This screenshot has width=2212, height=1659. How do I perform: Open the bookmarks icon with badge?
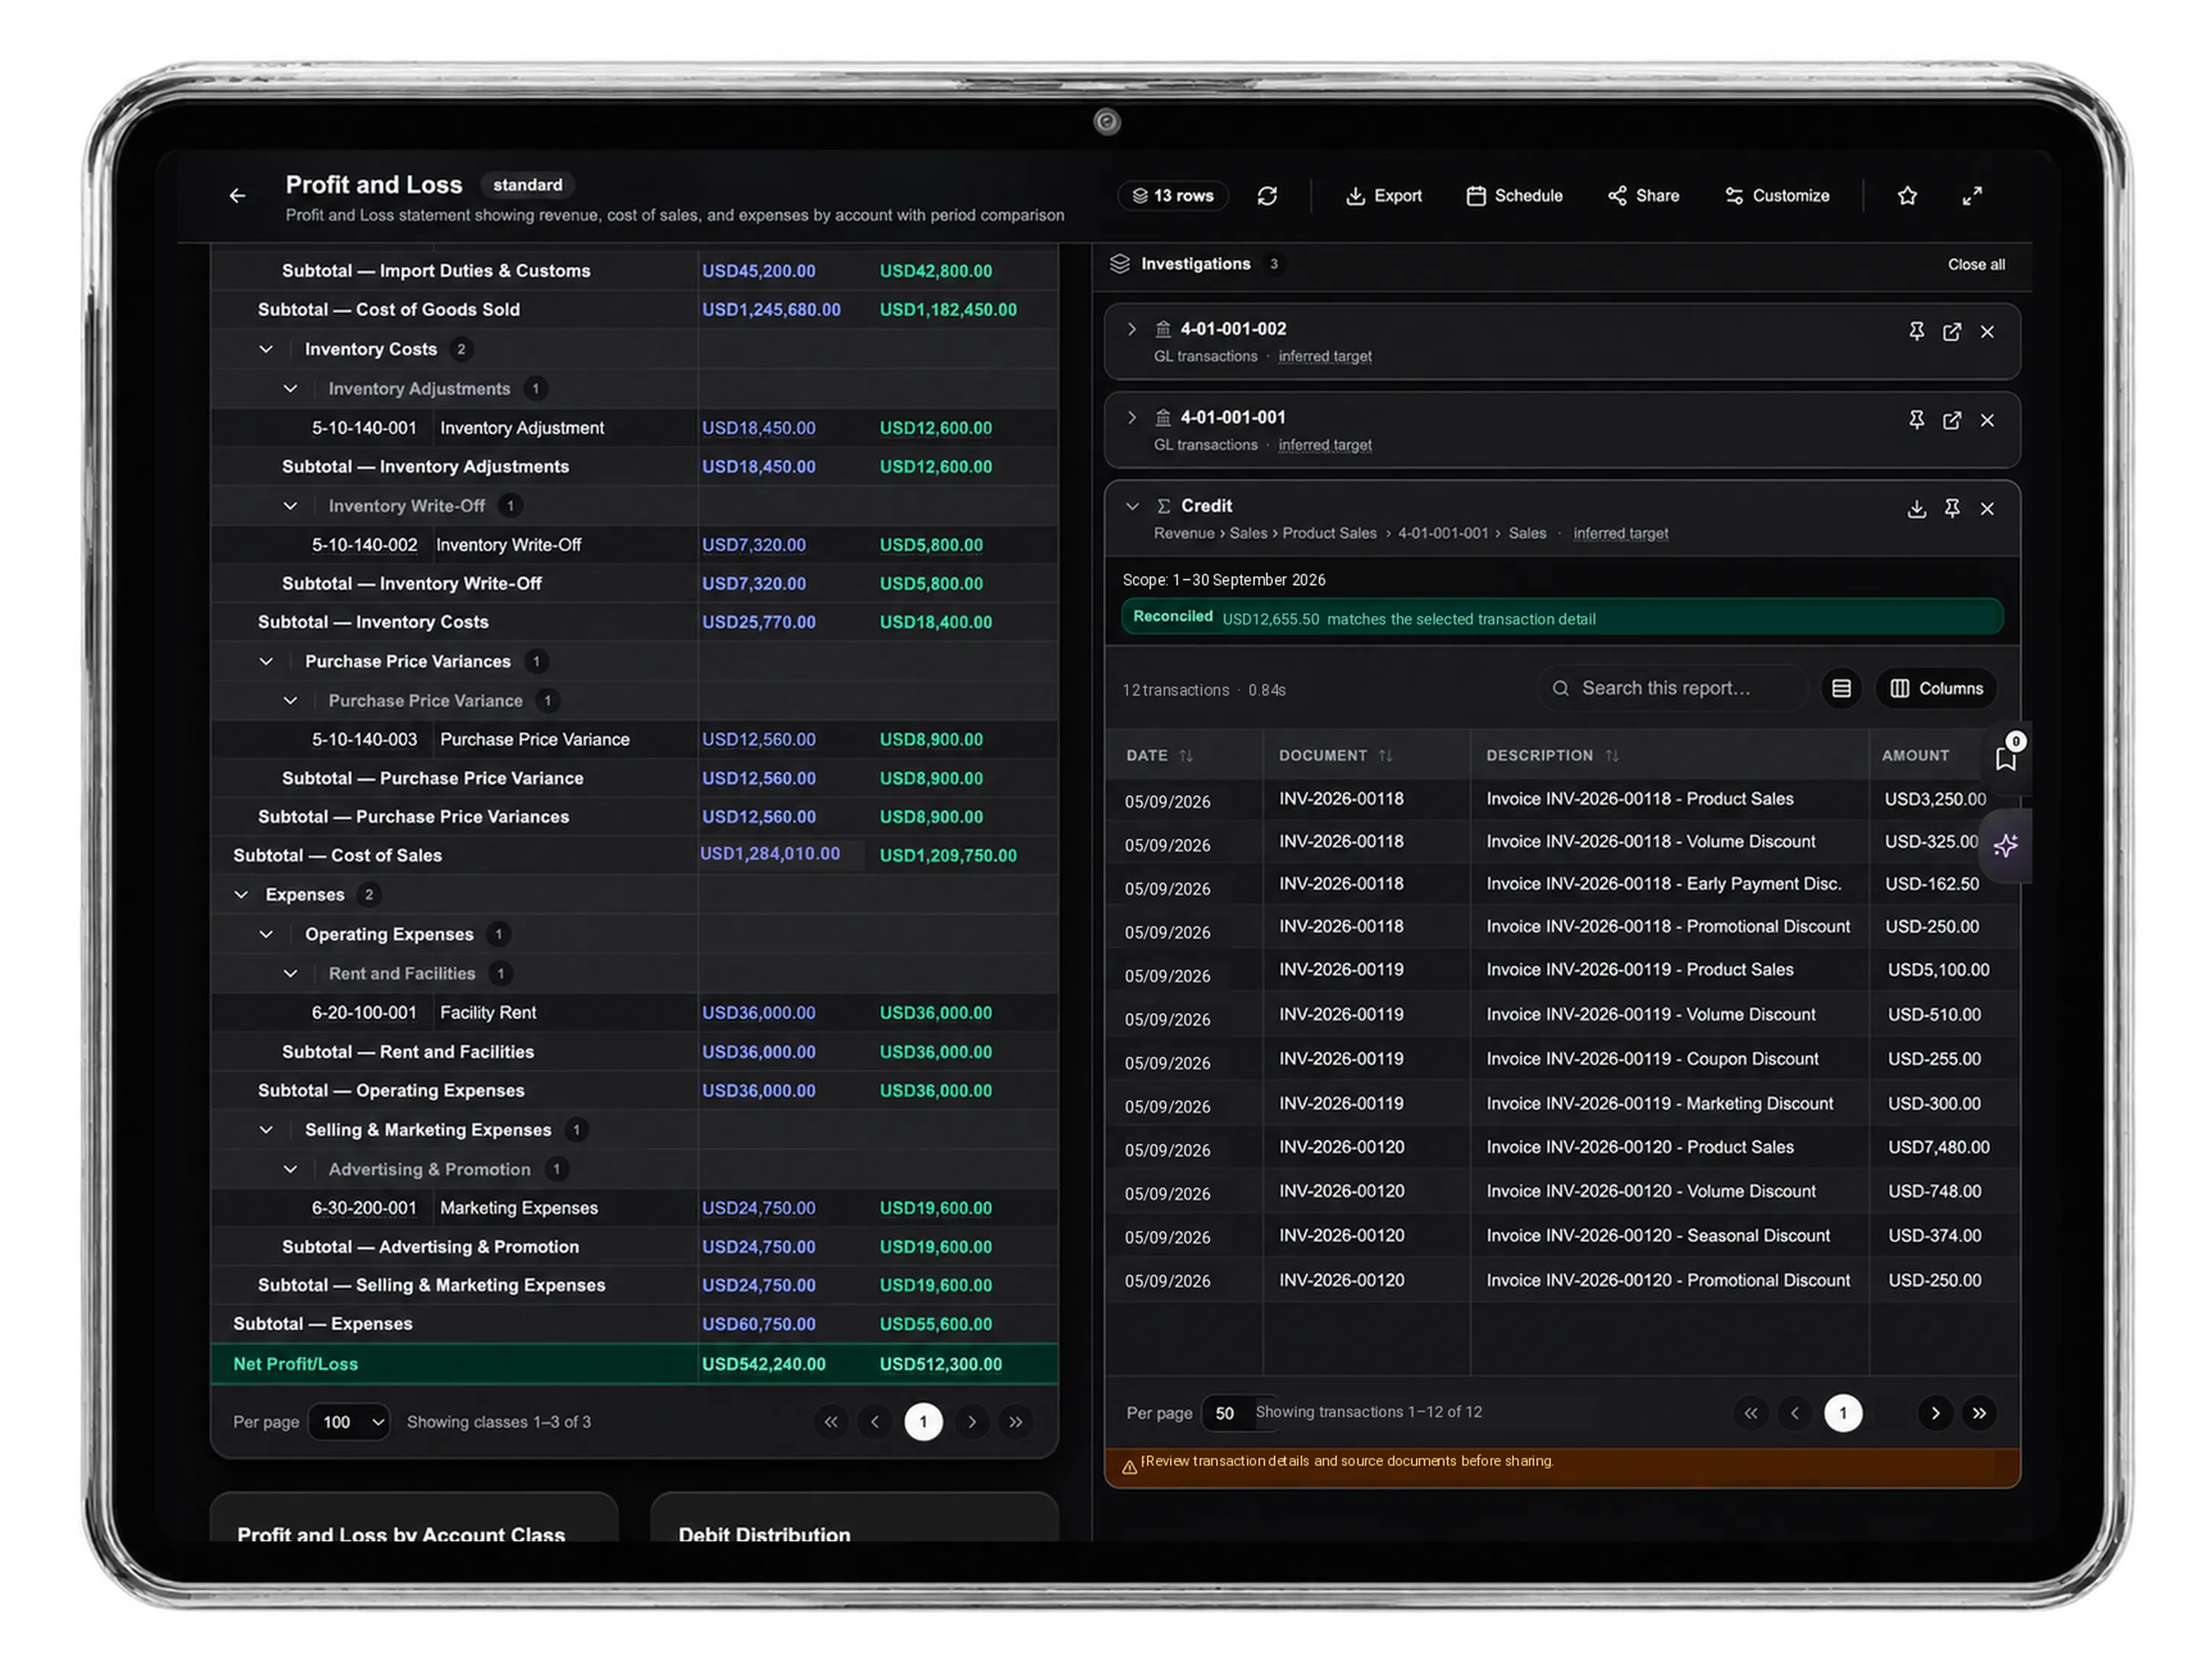coord(2005,756)
